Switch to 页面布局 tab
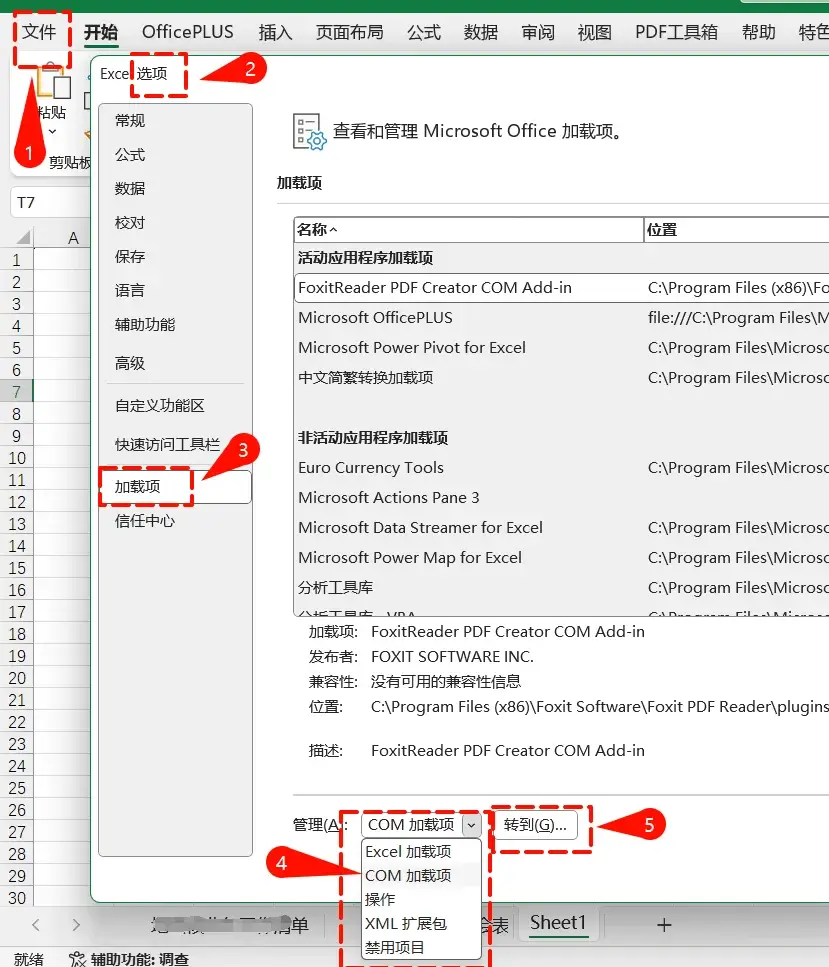The width and height of the screenshot is (829, 967). (x=349, y=32)
